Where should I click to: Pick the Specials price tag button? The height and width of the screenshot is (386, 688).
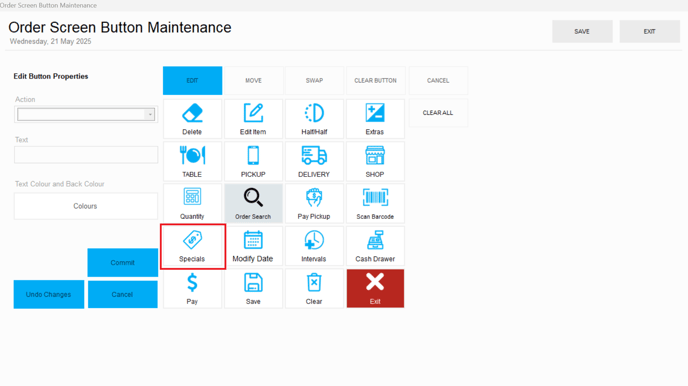(x=192, y=246)
